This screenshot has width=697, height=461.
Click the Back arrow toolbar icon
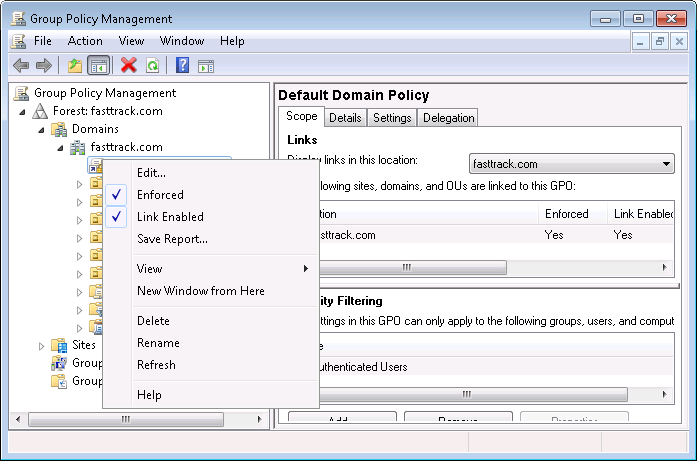[x=21, y=66]
